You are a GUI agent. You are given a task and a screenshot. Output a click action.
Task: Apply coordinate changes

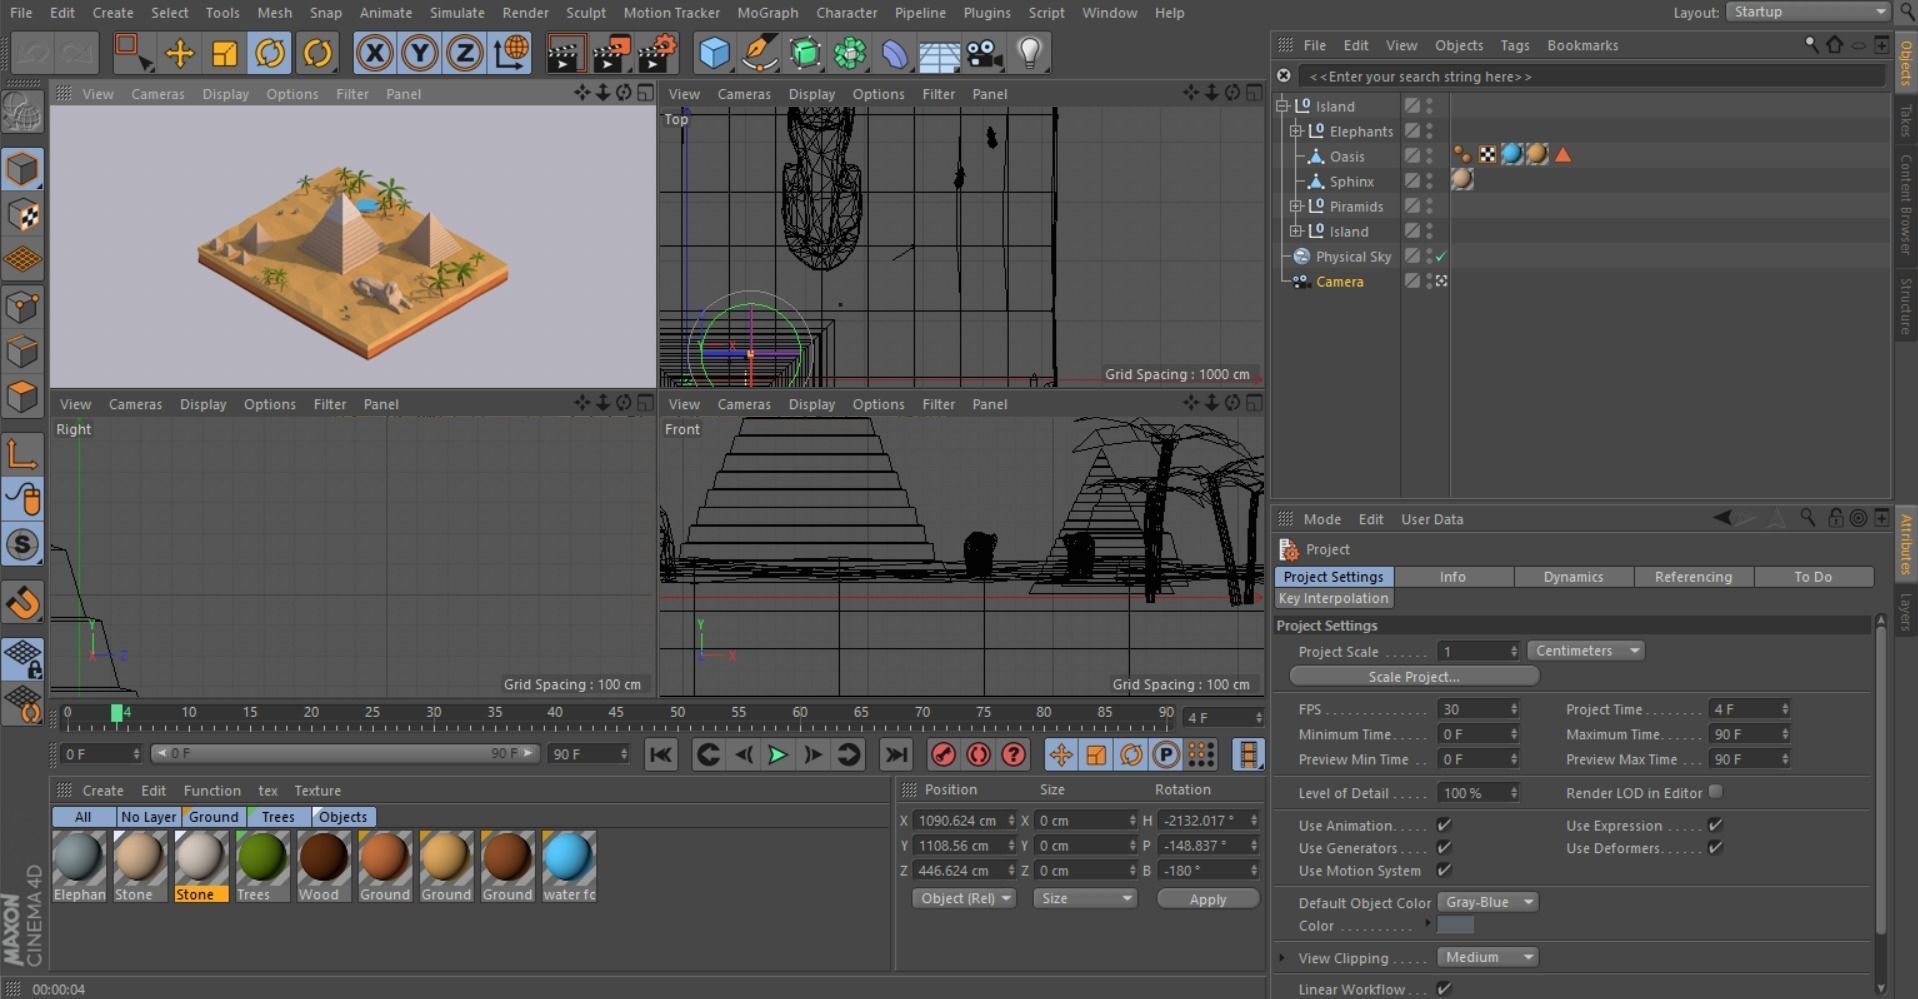[1207, 899]
